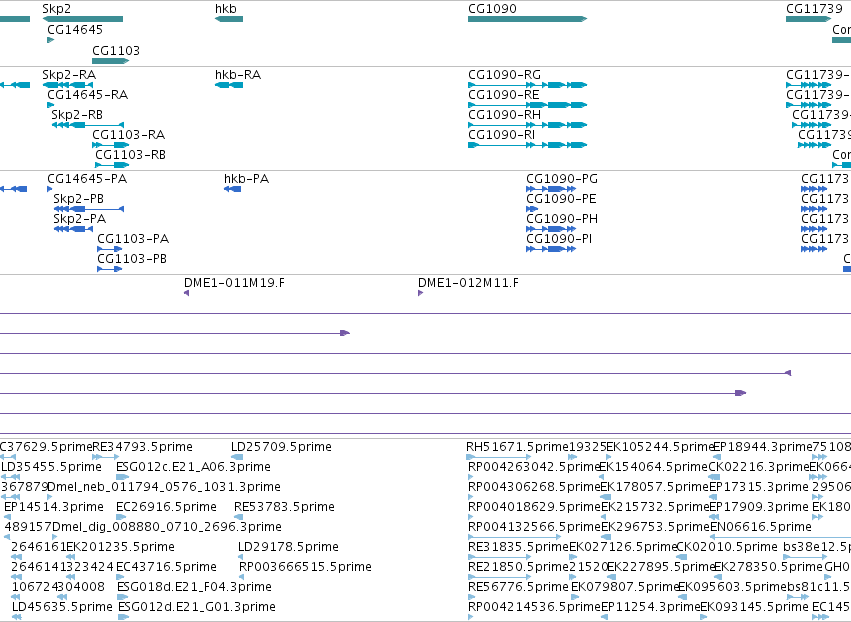Click the EK093145.5prime EST glyph
851x622 pixels.
[704, 617]
